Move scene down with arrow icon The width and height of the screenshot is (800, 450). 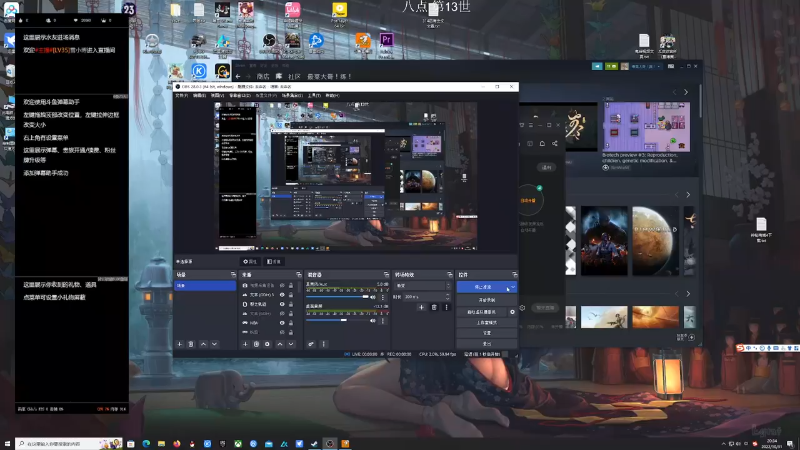214,344
